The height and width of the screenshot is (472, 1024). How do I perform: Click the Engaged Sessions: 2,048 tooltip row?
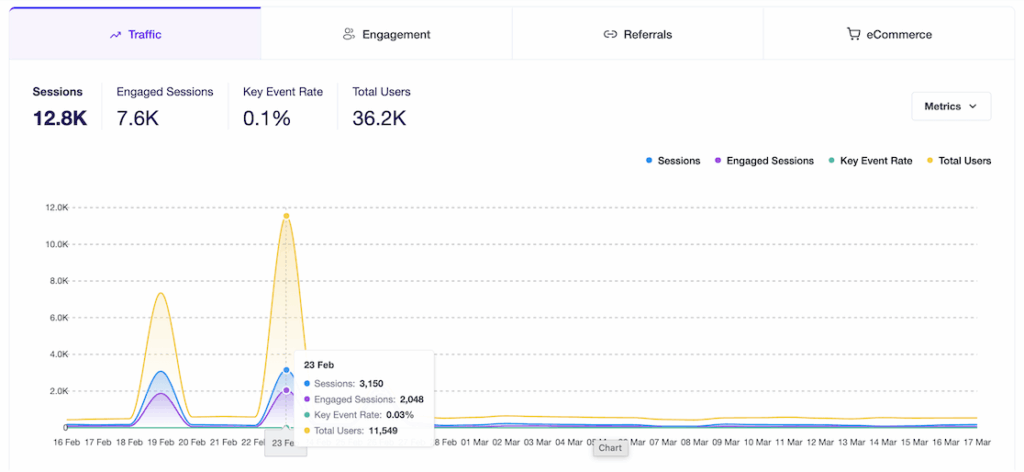click(364, 400)
